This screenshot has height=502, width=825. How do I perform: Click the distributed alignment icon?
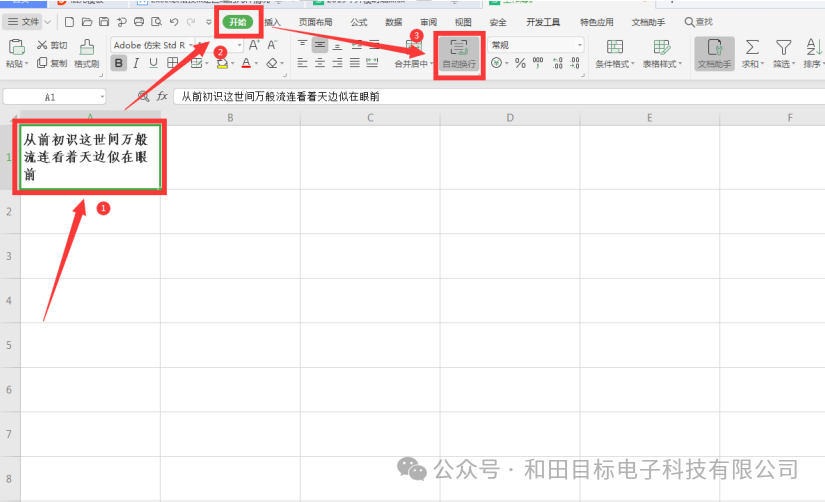coord(373,63)
